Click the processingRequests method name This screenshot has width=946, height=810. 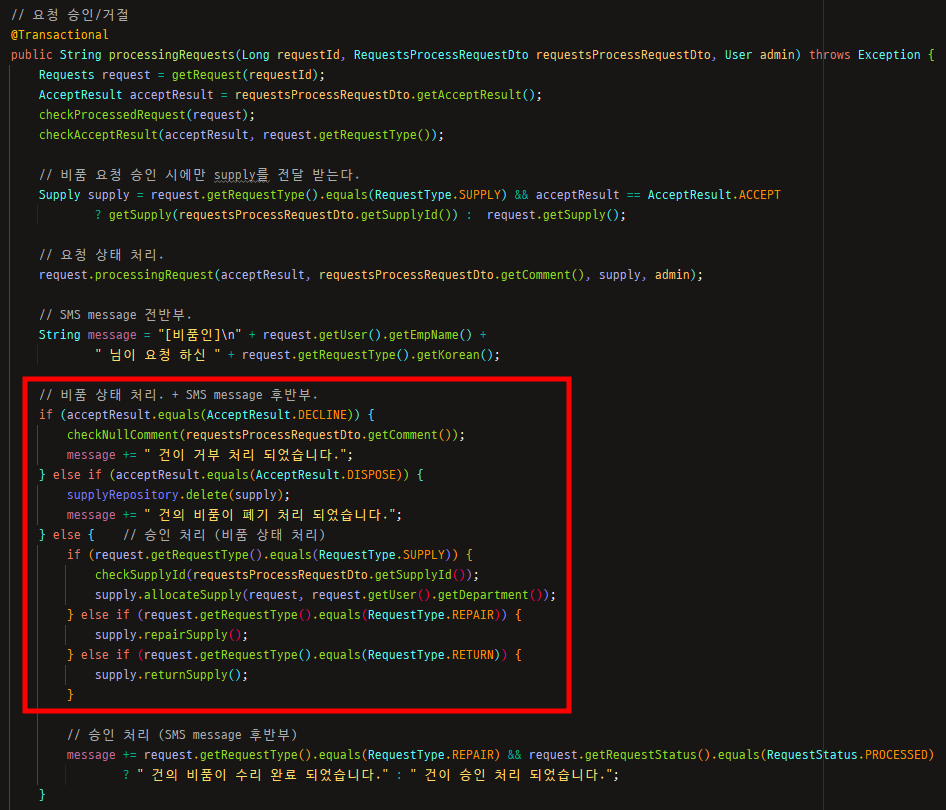coord(171,55)
